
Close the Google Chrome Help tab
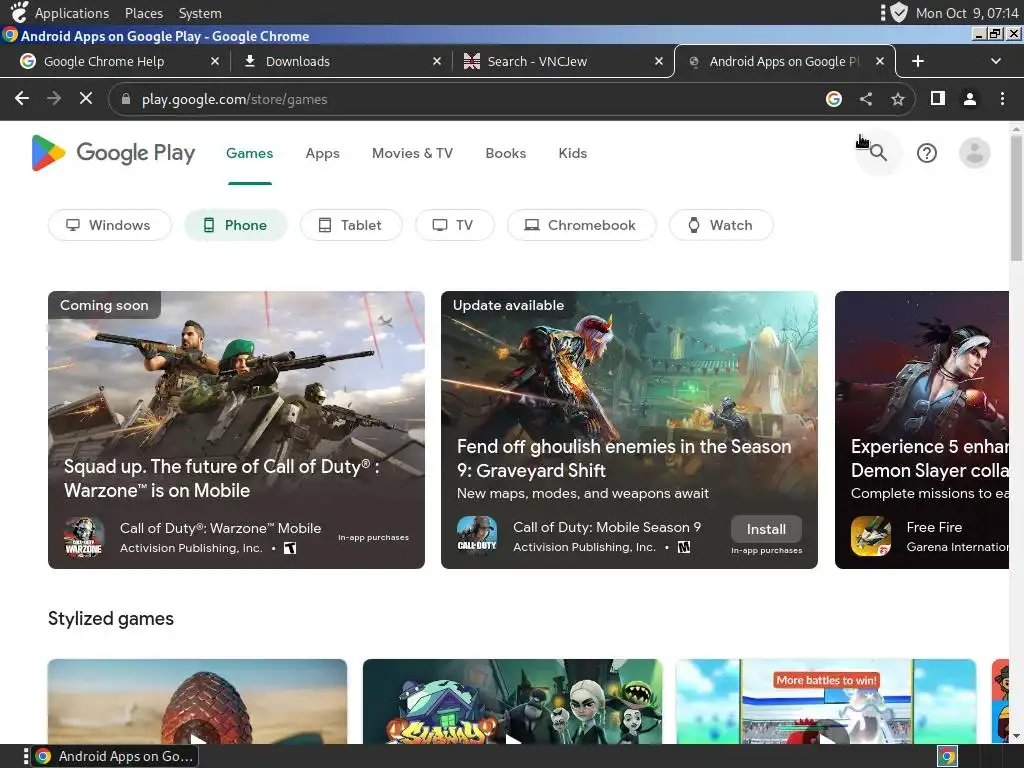coord(215,61)
